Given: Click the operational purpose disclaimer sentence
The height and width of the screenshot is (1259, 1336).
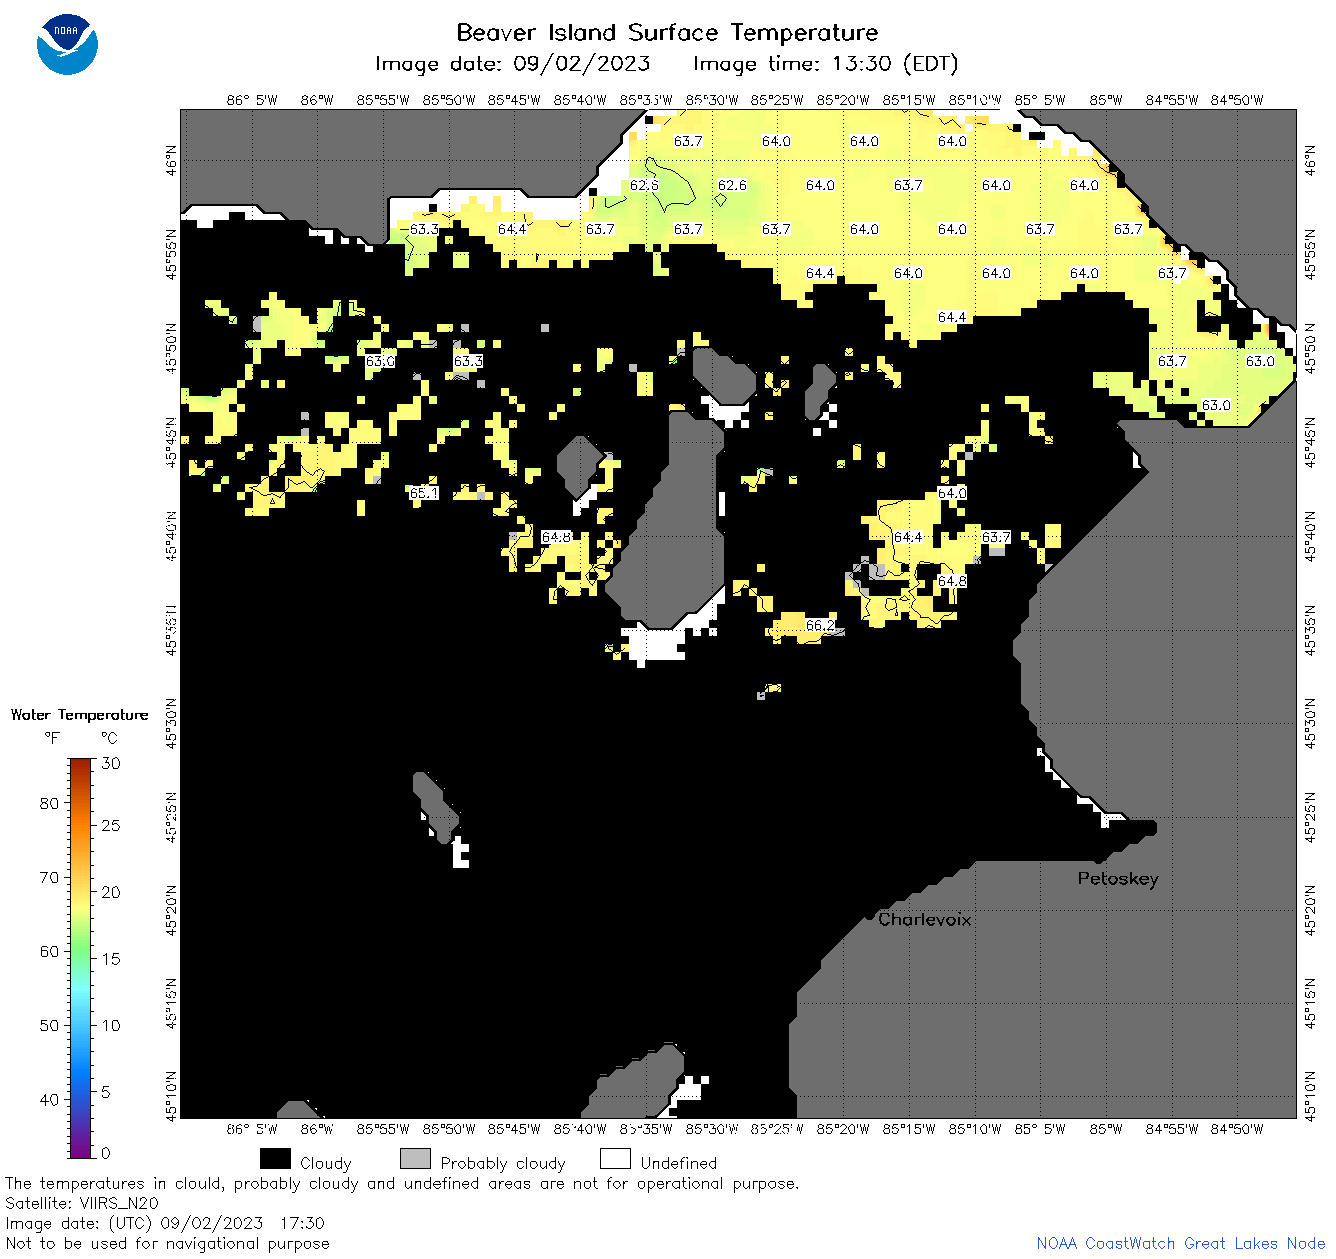Looking at the screenshot, I should [402, 1183].
